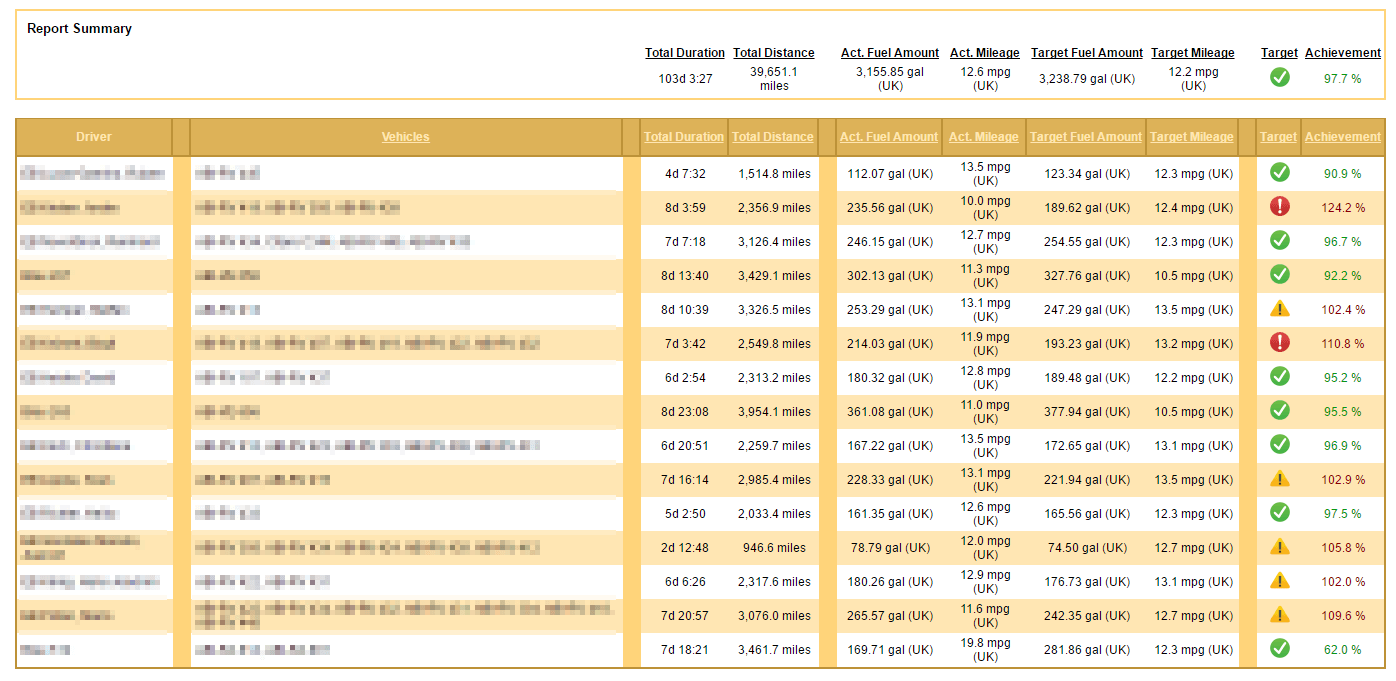This screenshot has width=1396, height=681.
Task: Click summary achievement 97.7 %
Action: pos(1343,79)
